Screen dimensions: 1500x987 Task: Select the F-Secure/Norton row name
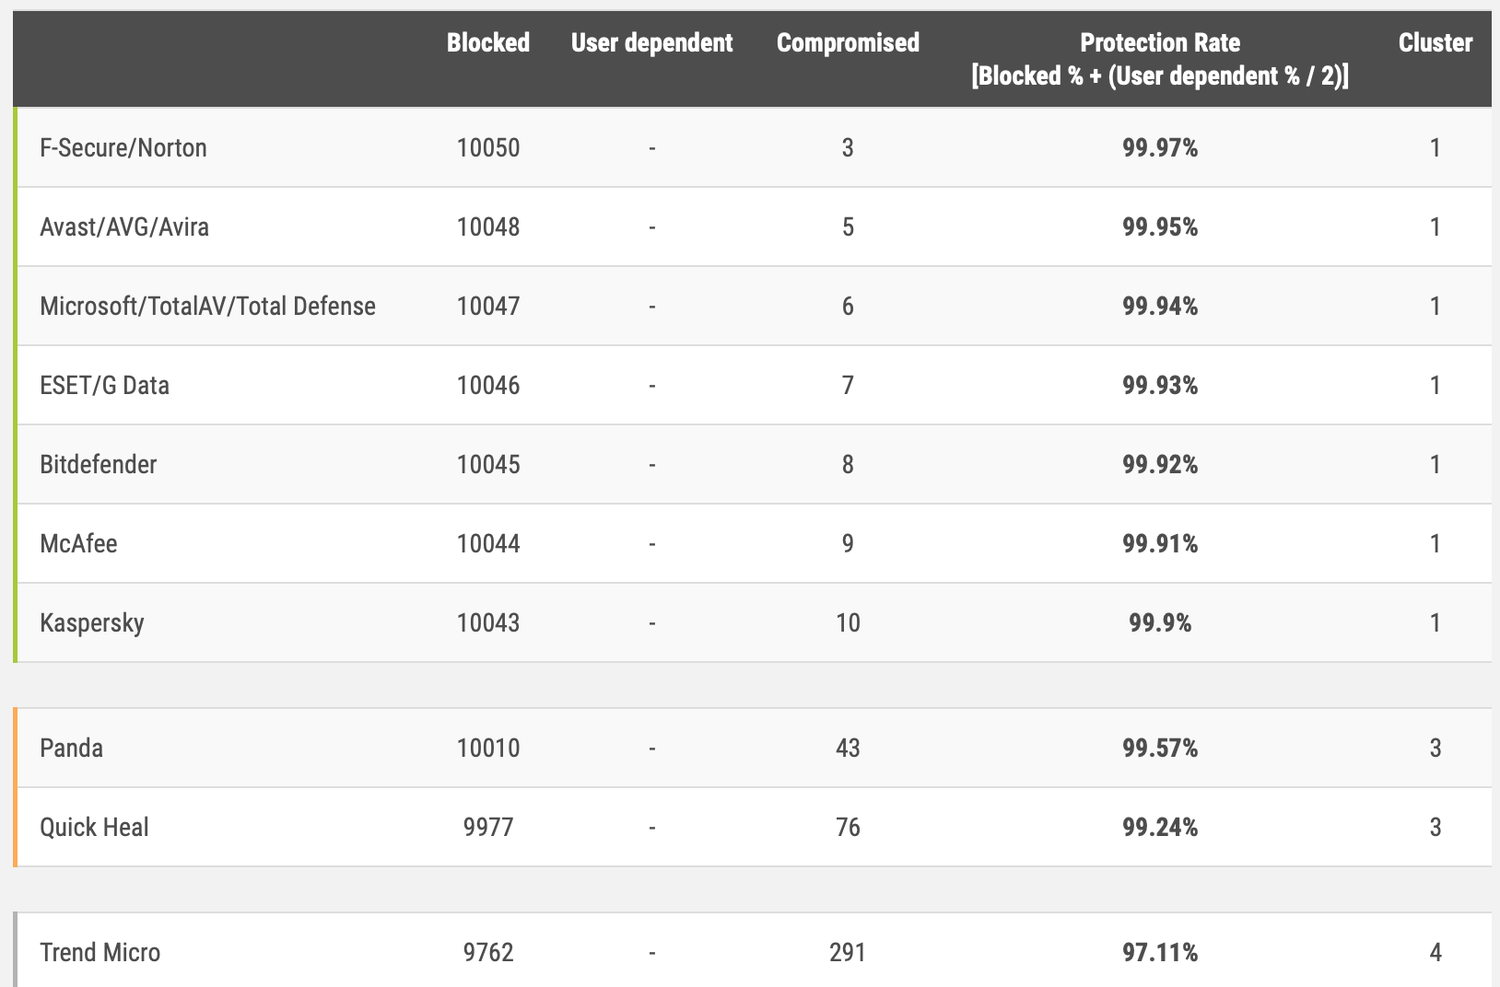click(123, 148)
